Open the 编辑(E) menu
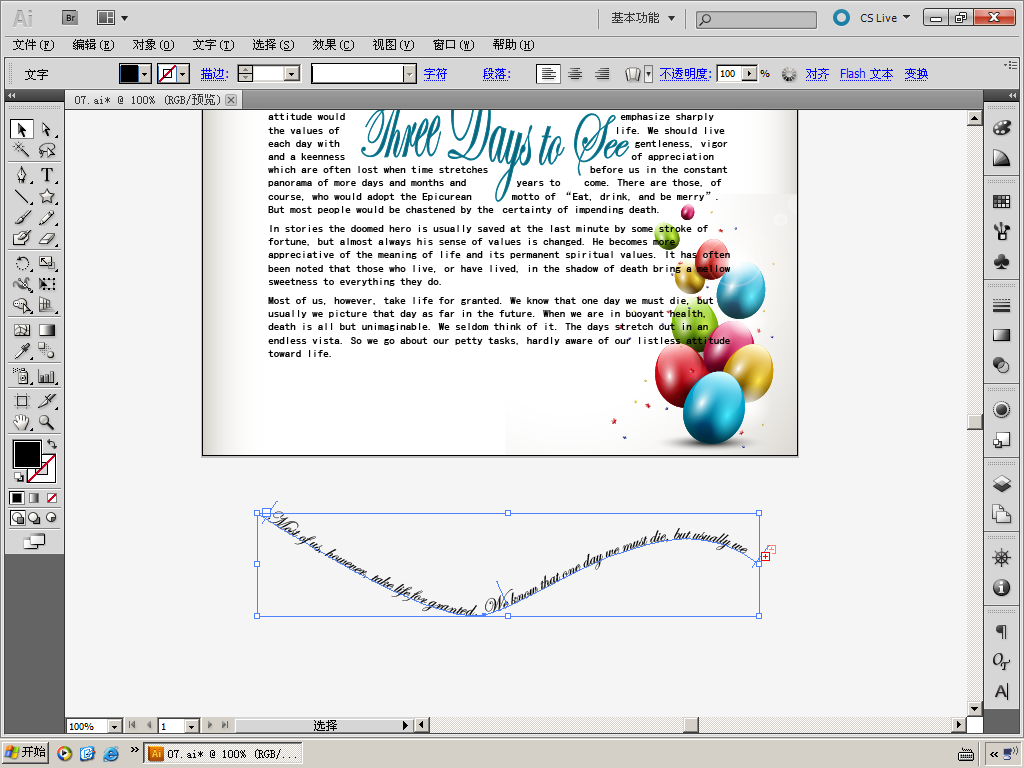The width and height of the screenshot is (1024, 768). pyautogui.click(x=93, y=45)
